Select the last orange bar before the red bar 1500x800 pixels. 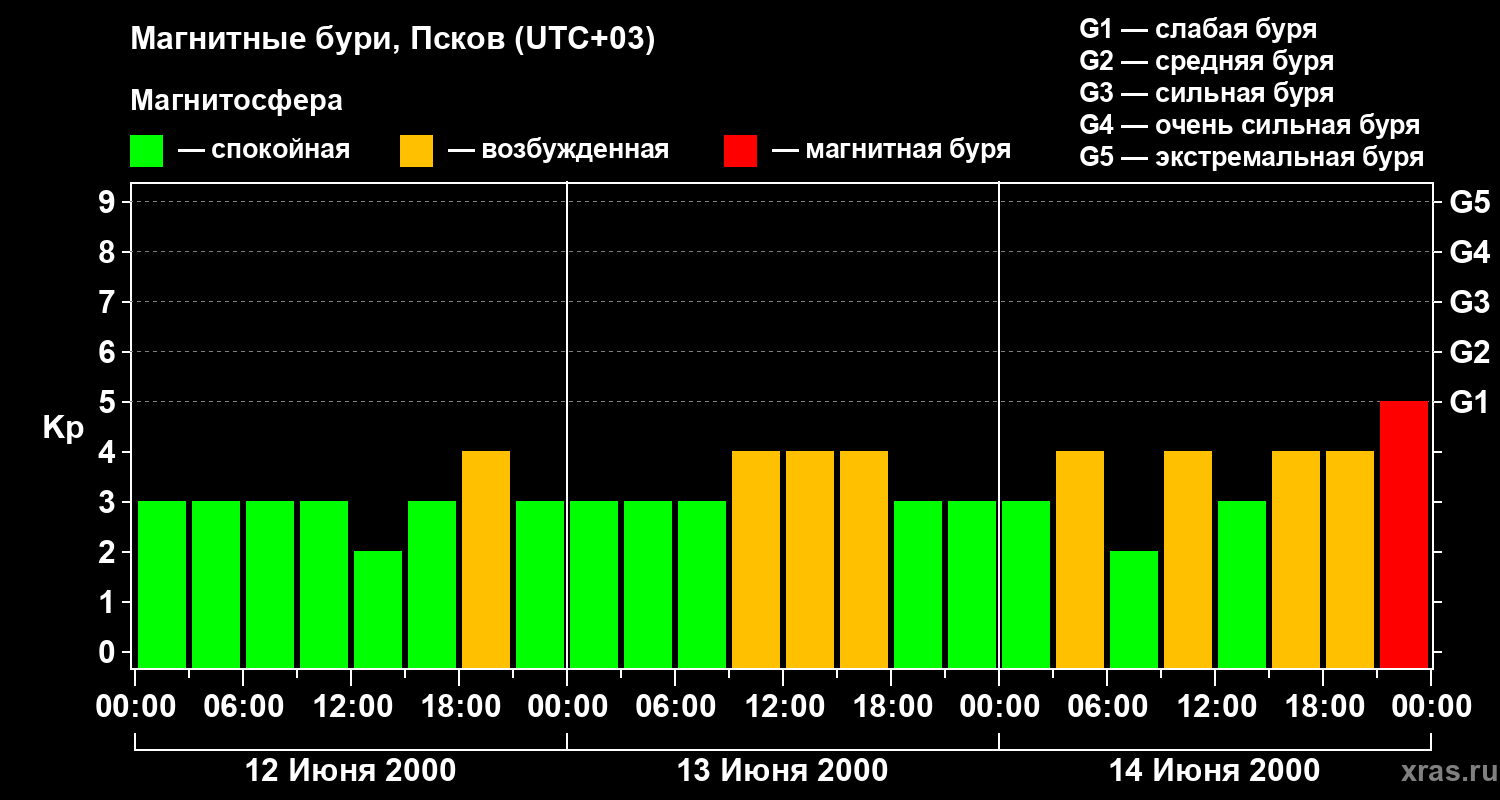(x=1350, y=559)
